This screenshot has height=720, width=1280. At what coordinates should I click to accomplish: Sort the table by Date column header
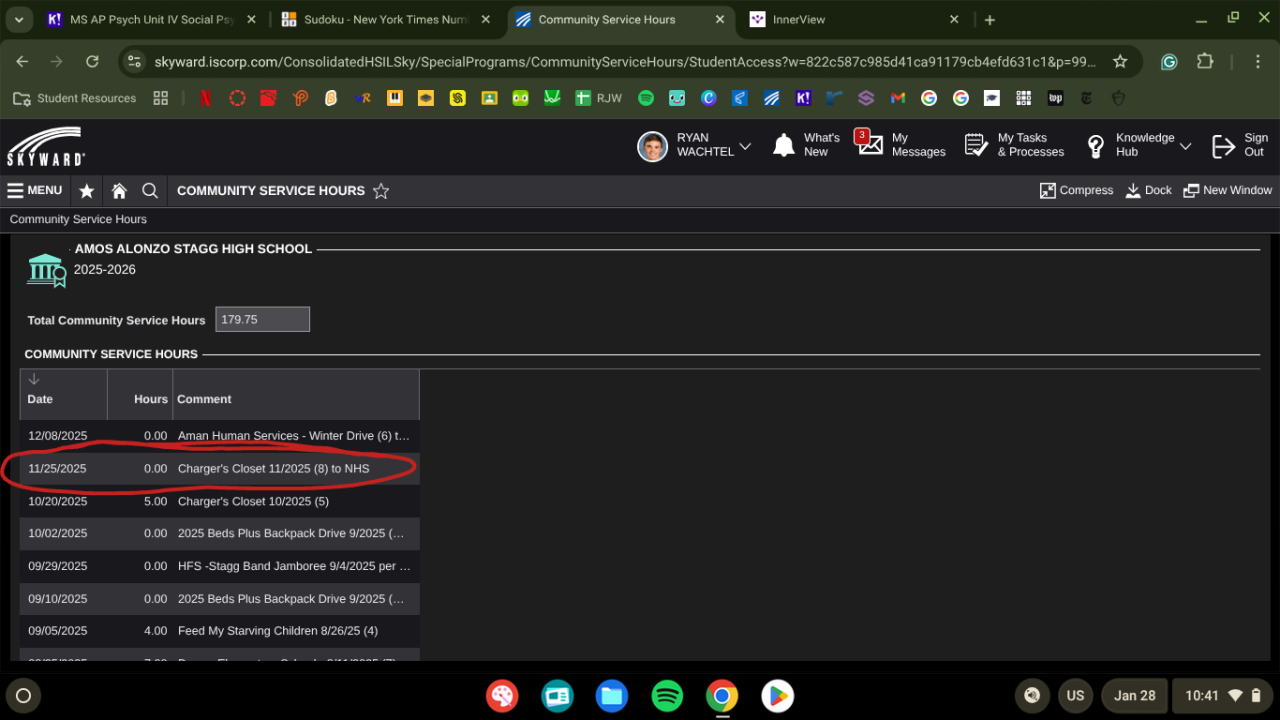coord(63,394)
